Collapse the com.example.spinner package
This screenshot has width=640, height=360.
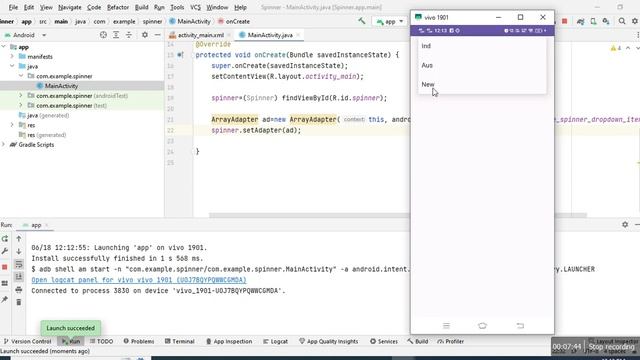21,76
